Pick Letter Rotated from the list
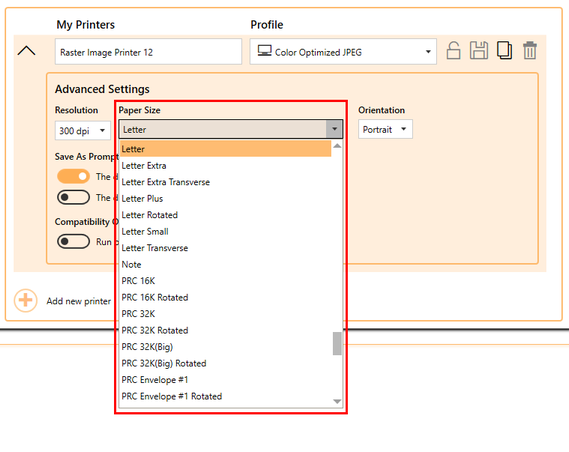This screenshot has height=452, width=569. tap(225, 215)
